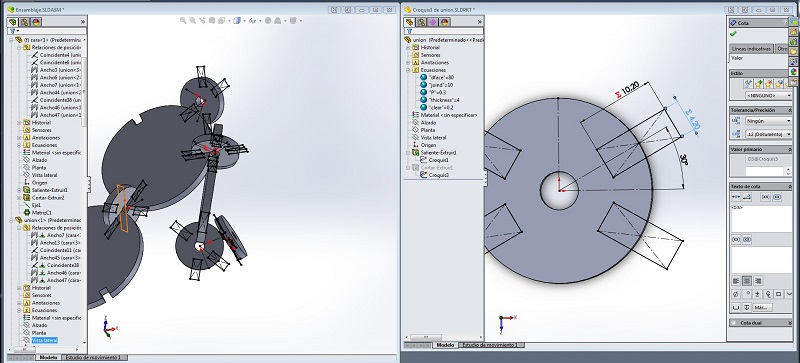This screenshot has width=800, height=363.
Task: Select left text justification
Action: point(736,281)
